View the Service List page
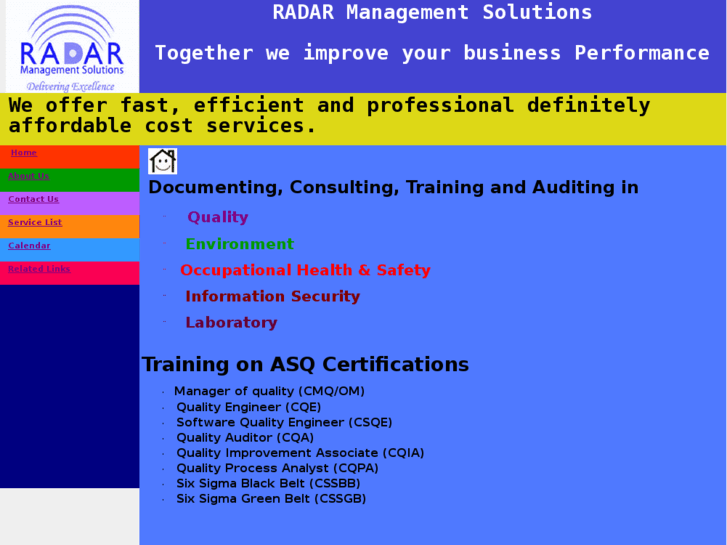The image size is (727, 545). [35, 222]
